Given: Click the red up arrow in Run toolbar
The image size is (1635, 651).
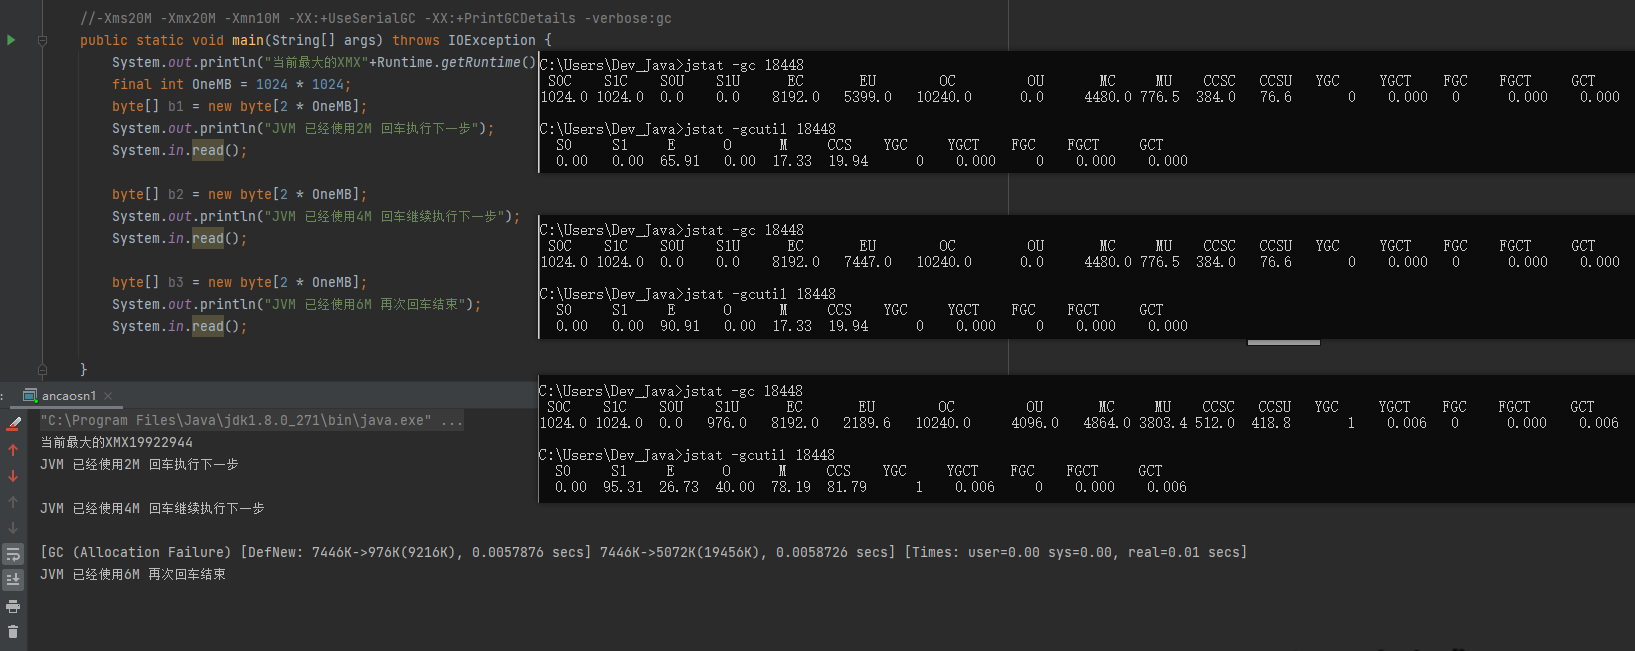Looking at the screenshot, I should click(13, 450).
